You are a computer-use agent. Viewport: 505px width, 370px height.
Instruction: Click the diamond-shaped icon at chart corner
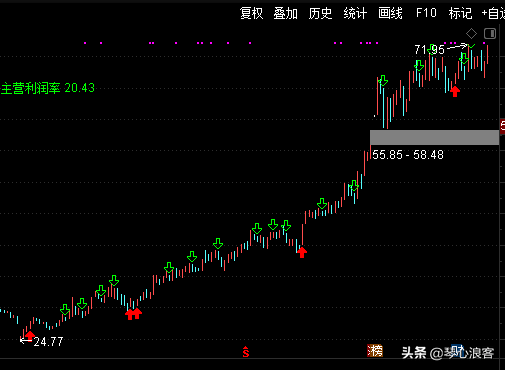coord(471,33)
